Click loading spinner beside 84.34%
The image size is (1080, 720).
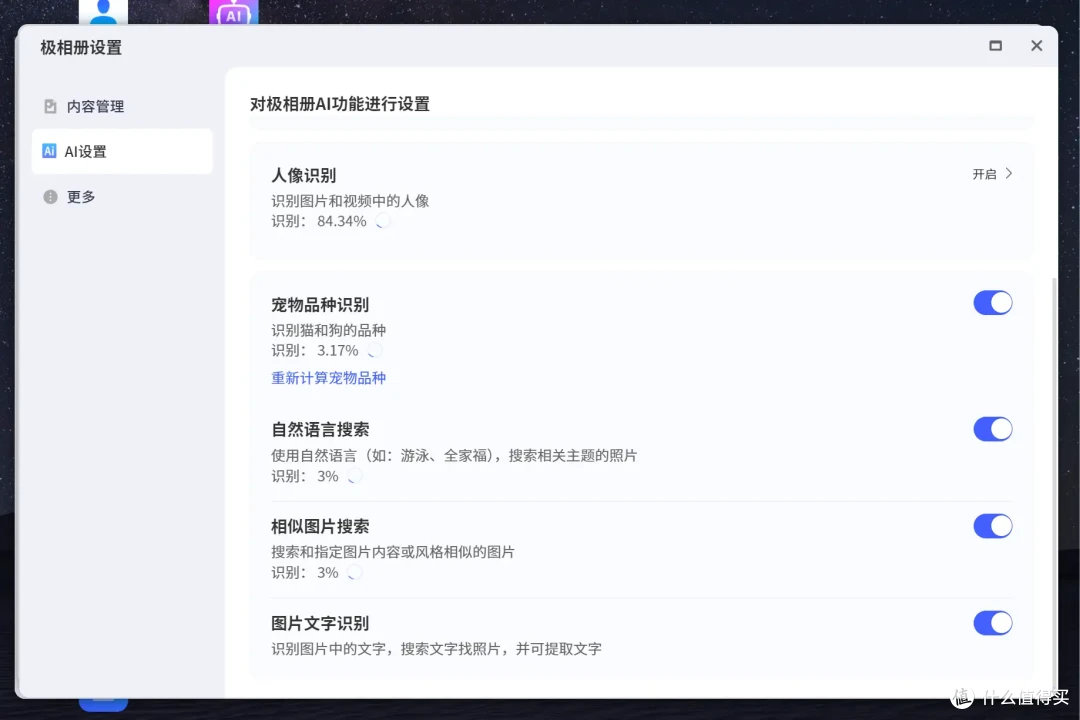coord(382,221)
